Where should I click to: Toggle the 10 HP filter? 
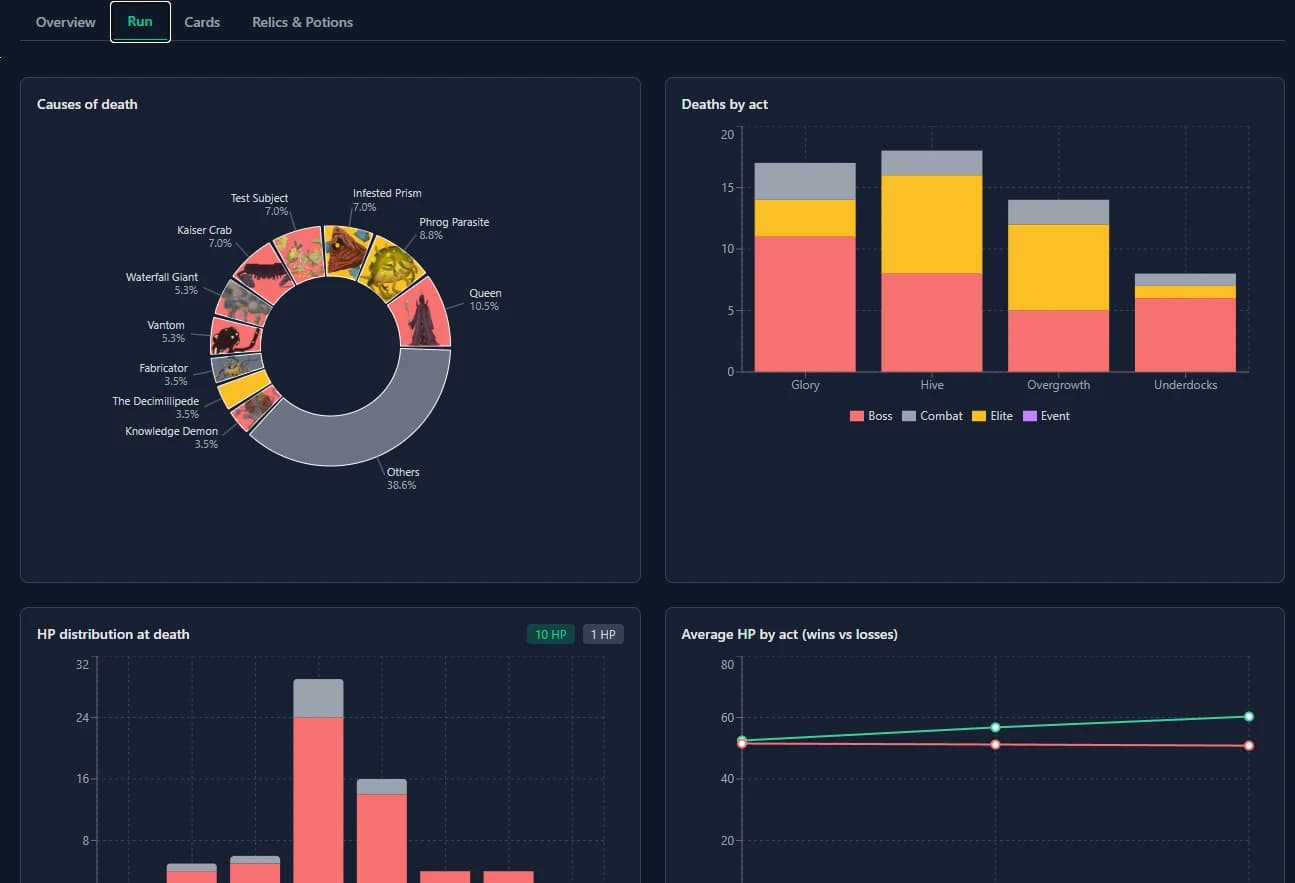(550, 634)
